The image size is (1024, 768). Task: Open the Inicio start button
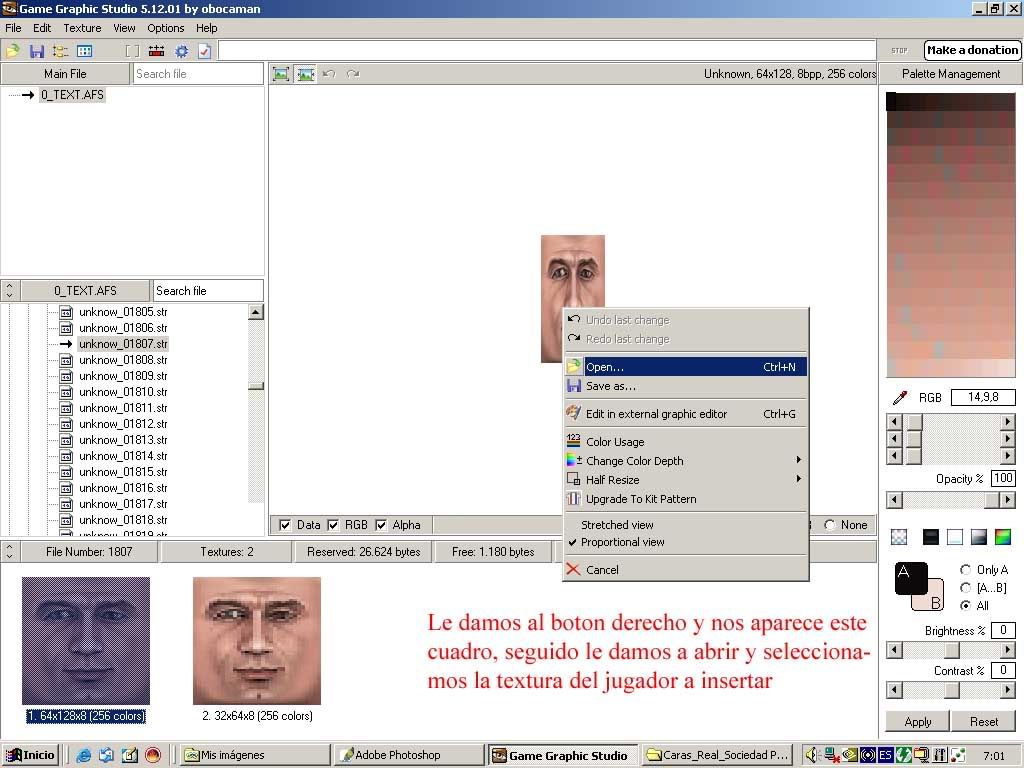(30, 756)
